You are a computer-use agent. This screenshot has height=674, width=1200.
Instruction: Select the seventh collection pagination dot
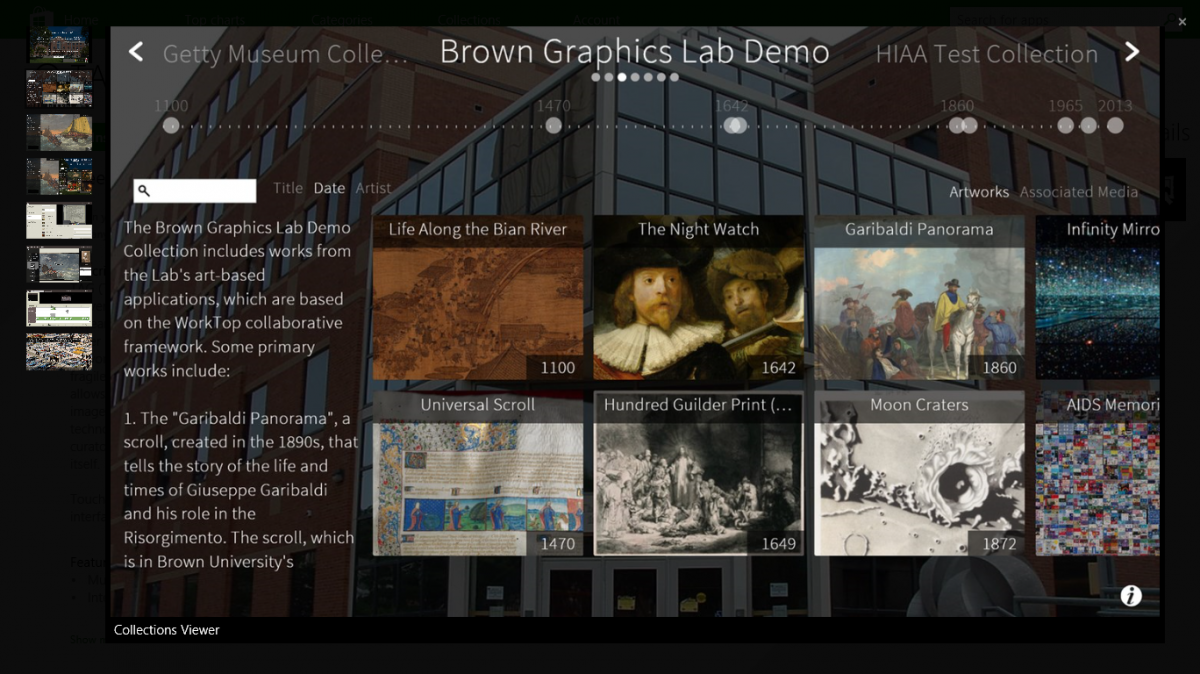pyautogui.click(x=674, y=77)
